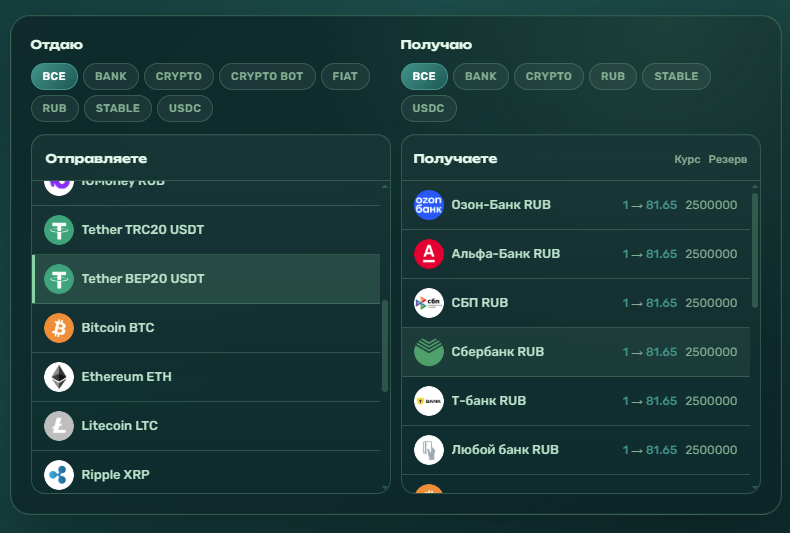This screenshot has width=790, height=533.
Task: Click the Ozon bank logo icon
Action: click(x=429, y=205)
